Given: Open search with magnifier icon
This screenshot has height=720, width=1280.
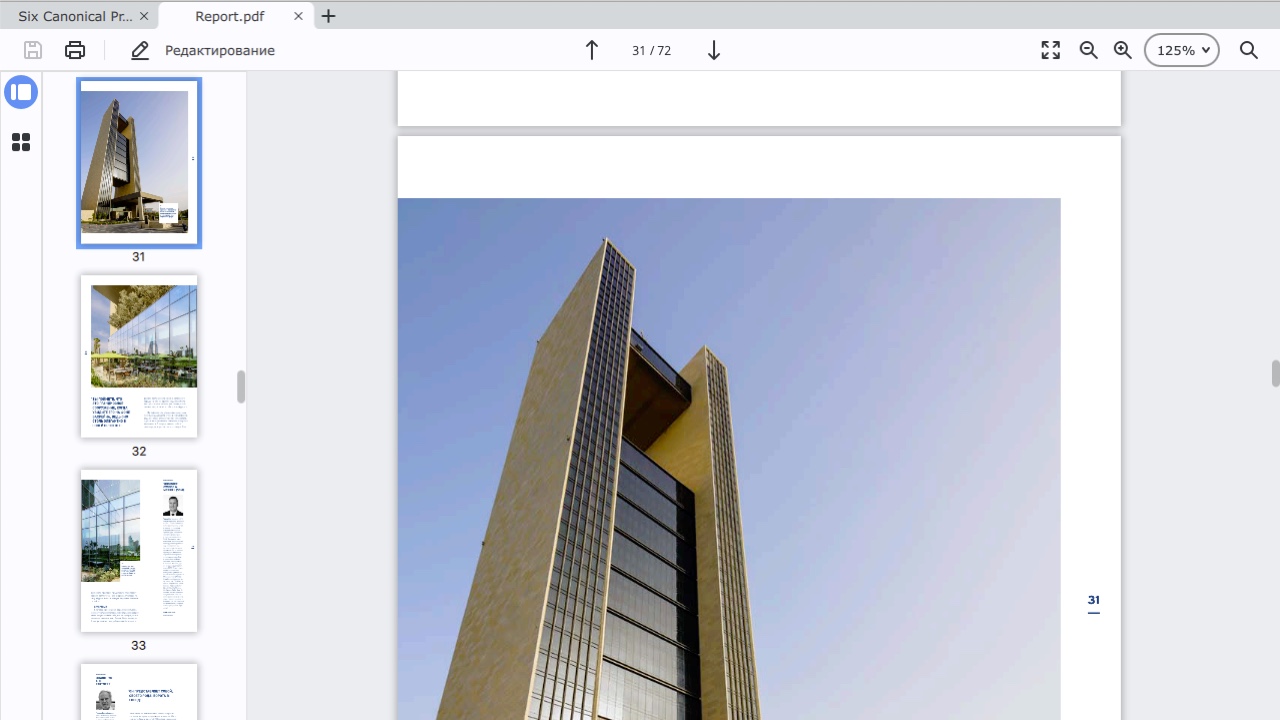Looking at the screenshot, I should click(1249, 50).
